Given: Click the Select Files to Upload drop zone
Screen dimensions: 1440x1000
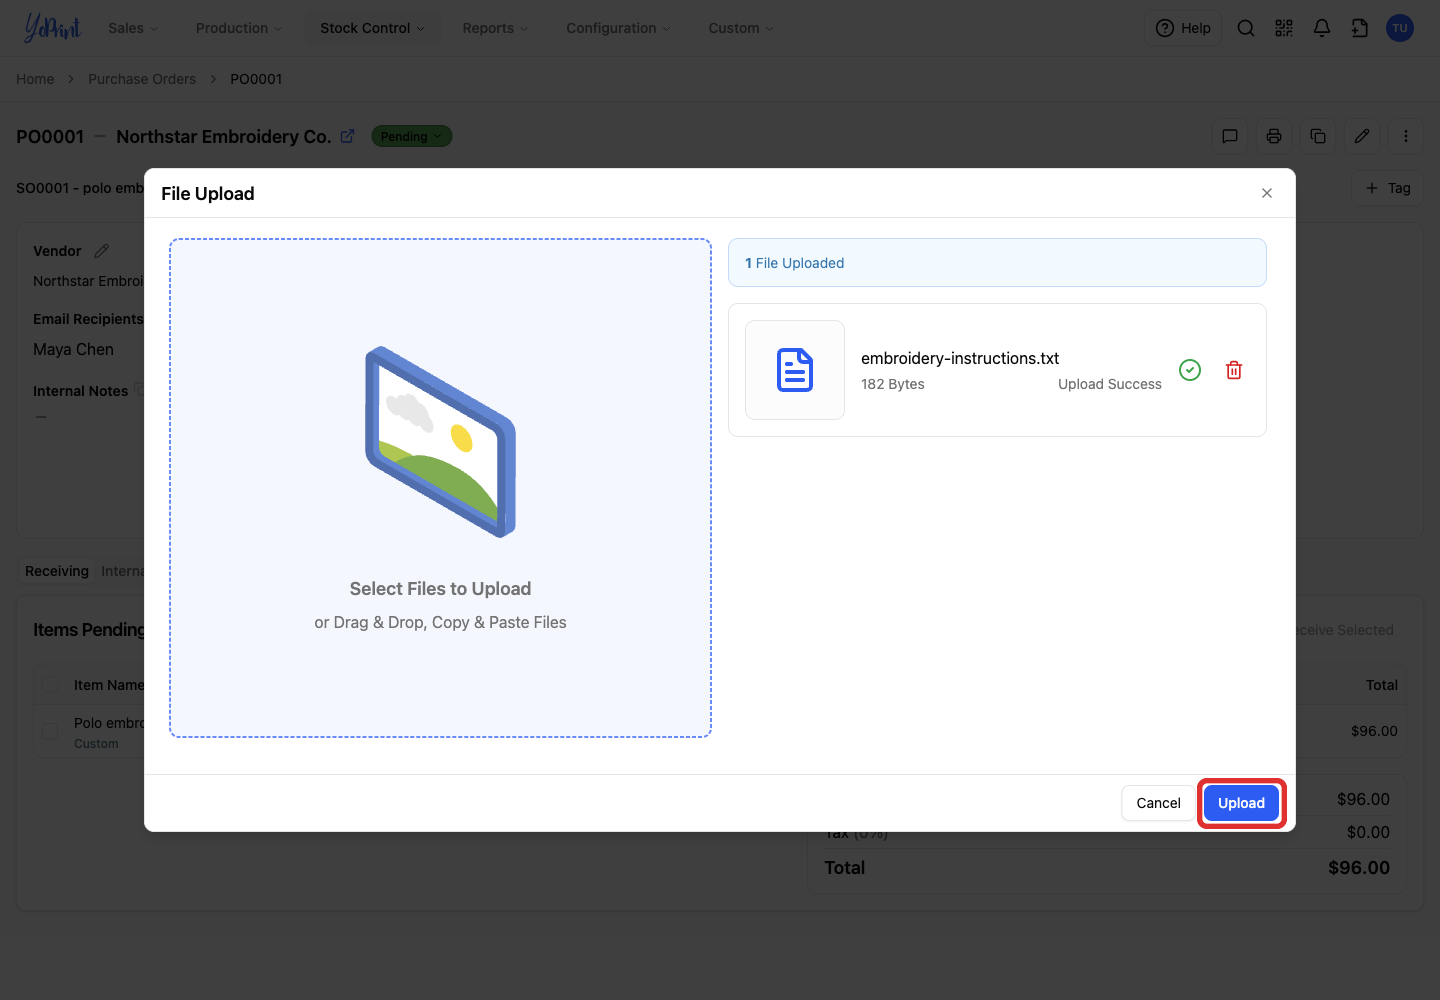Looking at the screenshot, I should coord(440,488).
